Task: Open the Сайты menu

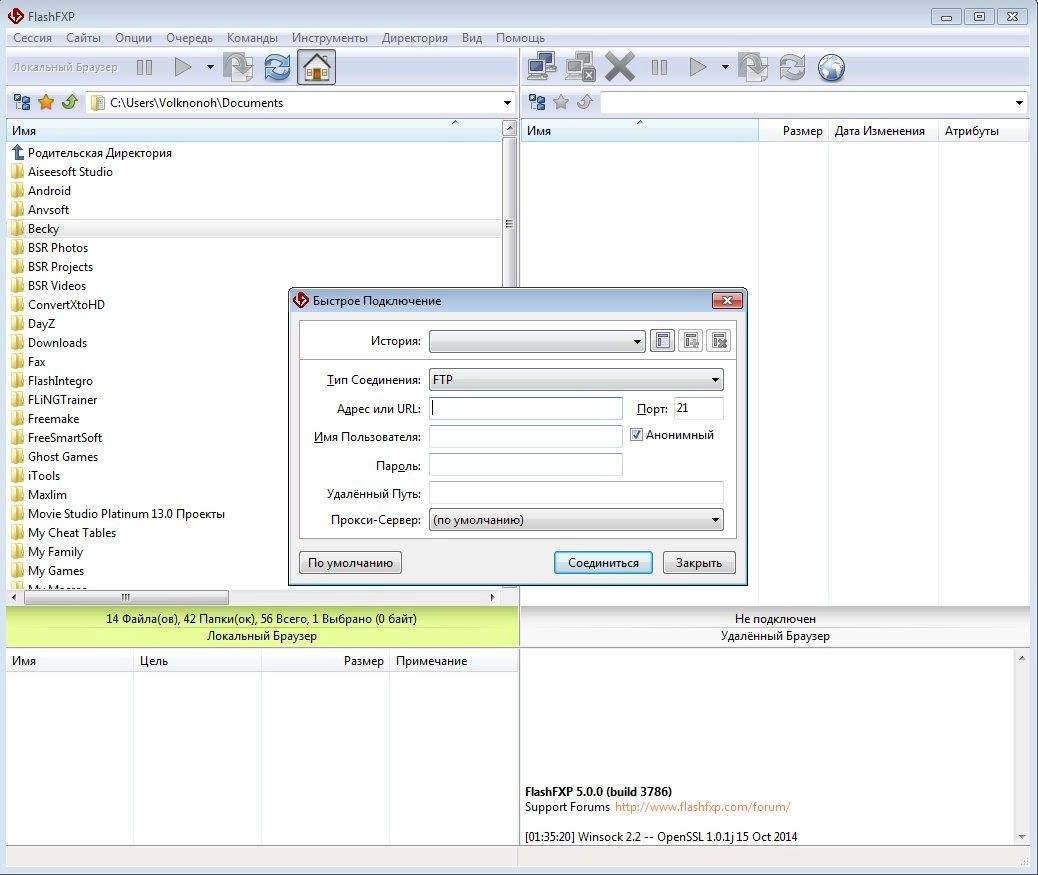Action: (x=83, y=38)
